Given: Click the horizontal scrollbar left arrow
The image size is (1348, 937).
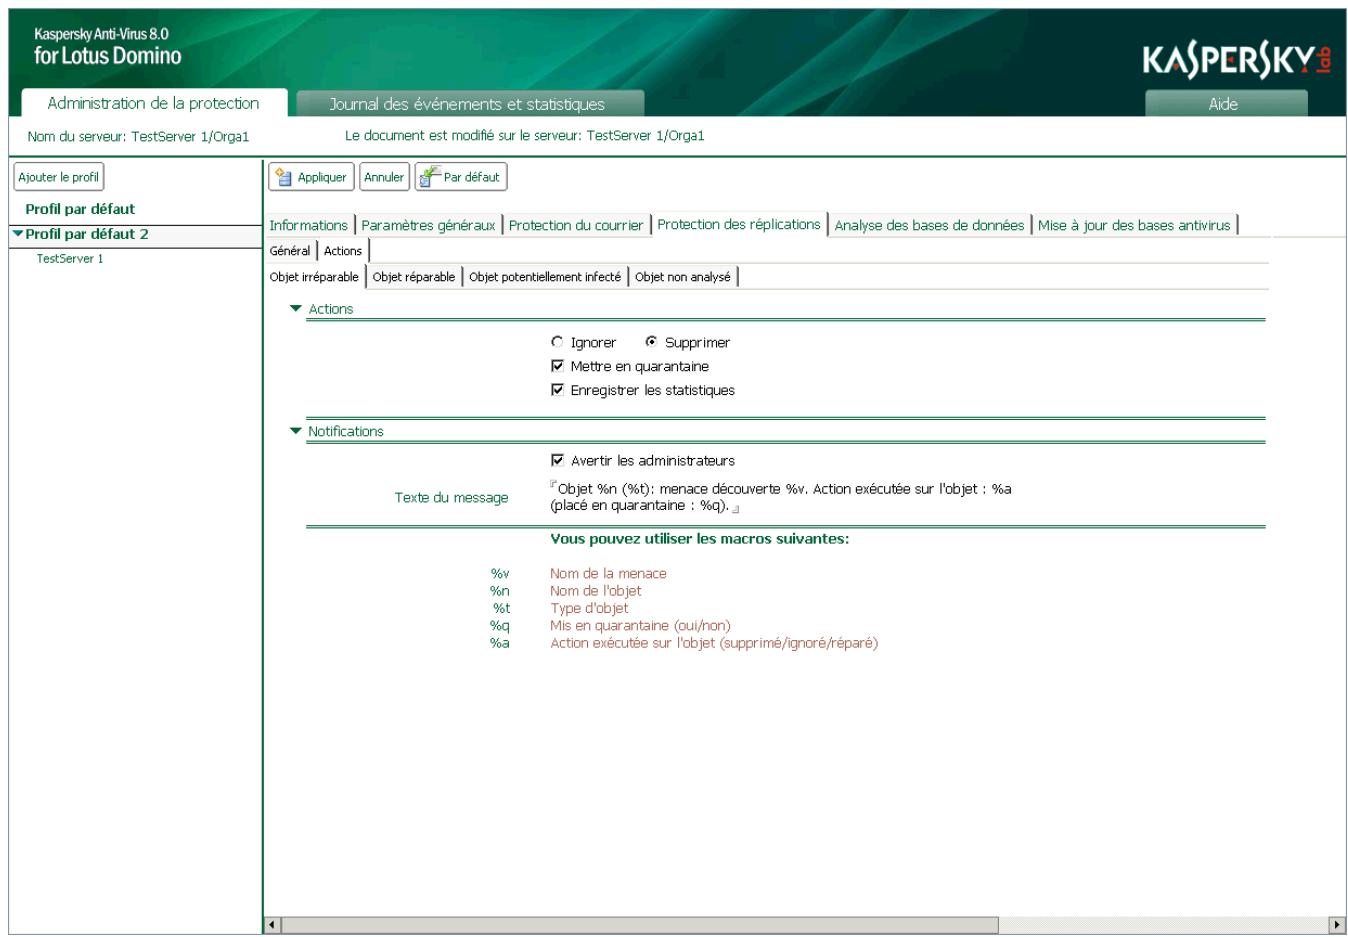Looking at the screenshot, I should coord(274,925).
